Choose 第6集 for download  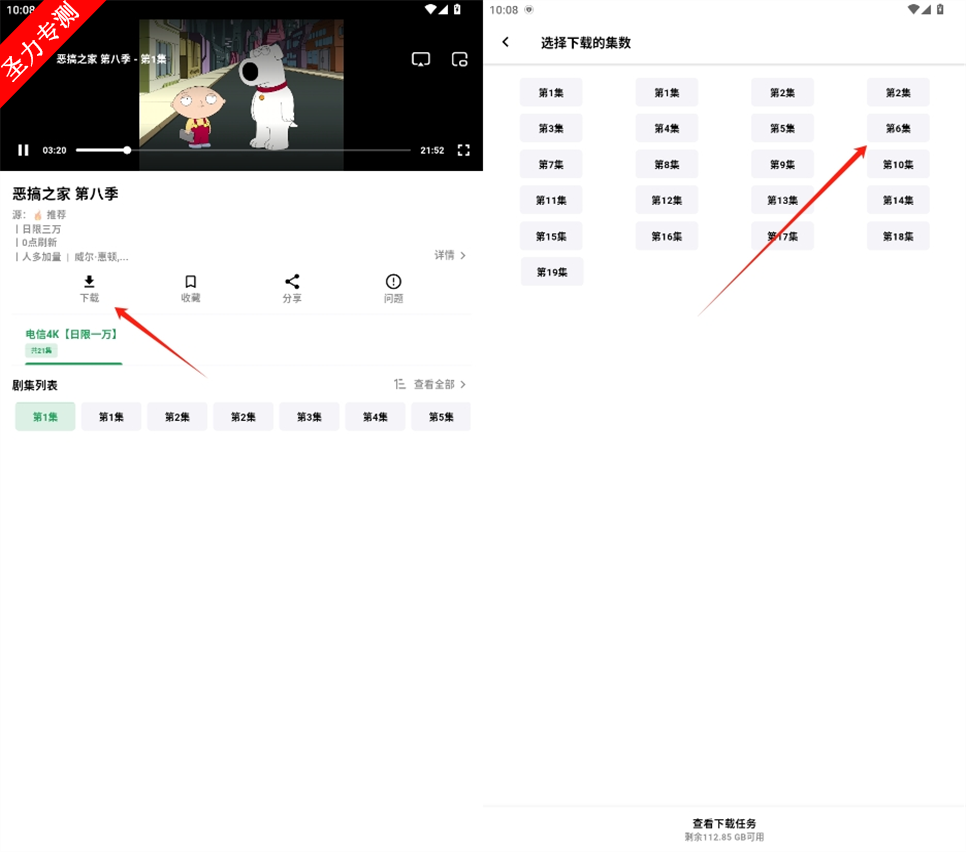[898, 128]
